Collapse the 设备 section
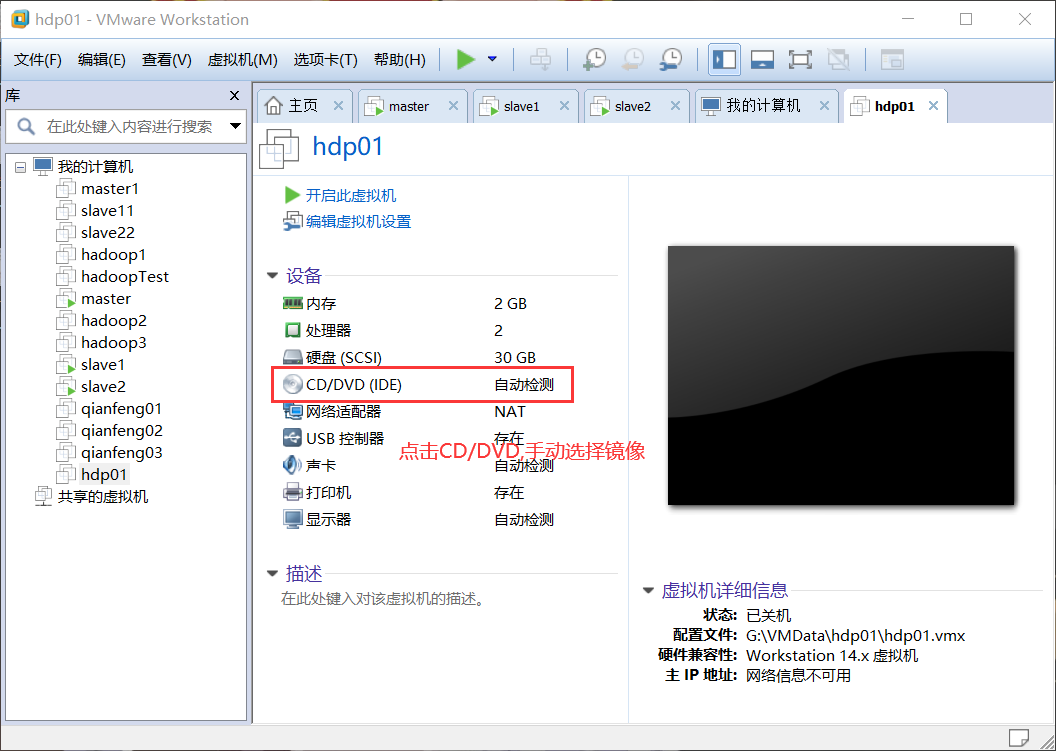The image size is (1056, 751). click(272, 275)
